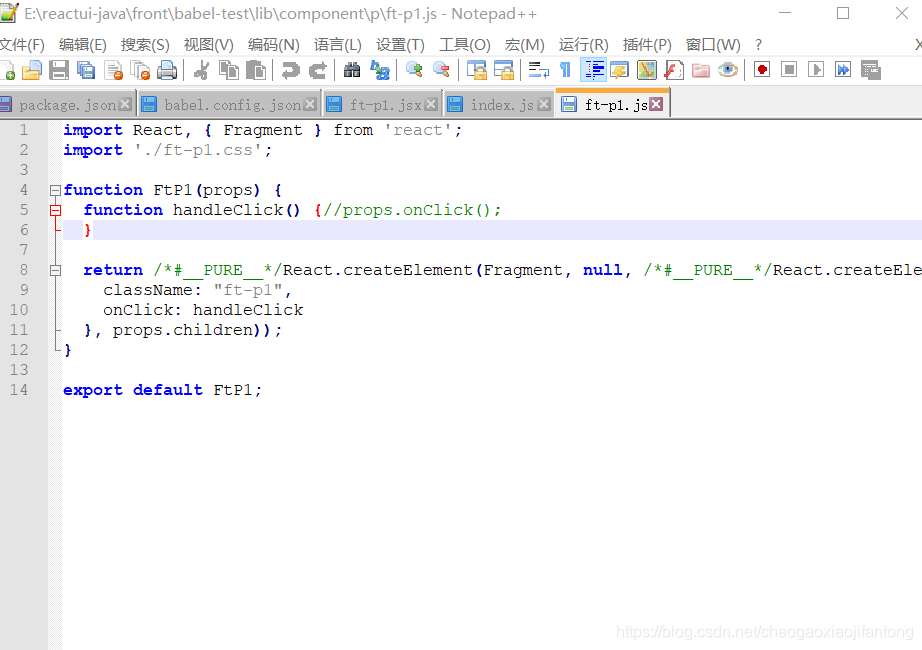Open the 宏(M) menu
The width and height of the screenshot is (922, 650).
pyautogui.click(x=525, y=45)
